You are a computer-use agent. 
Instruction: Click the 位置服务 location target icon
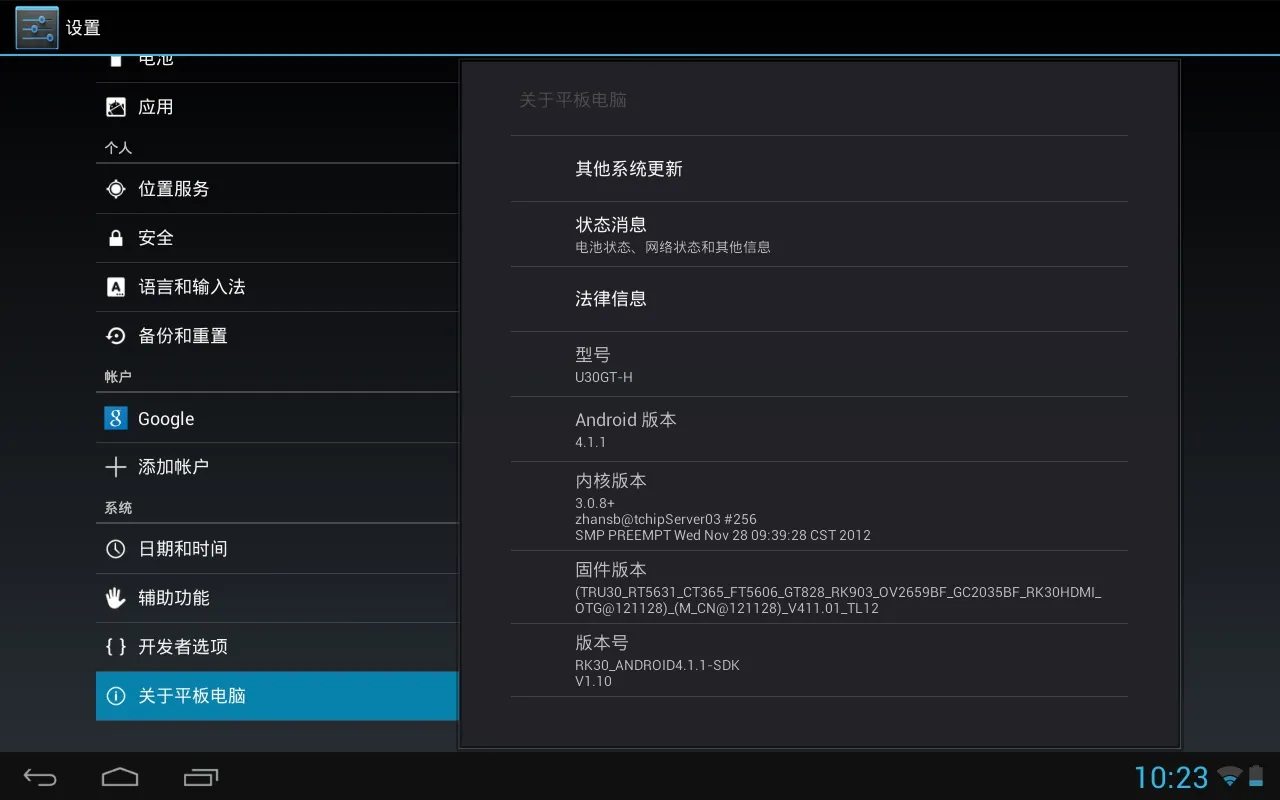[116, 189]
